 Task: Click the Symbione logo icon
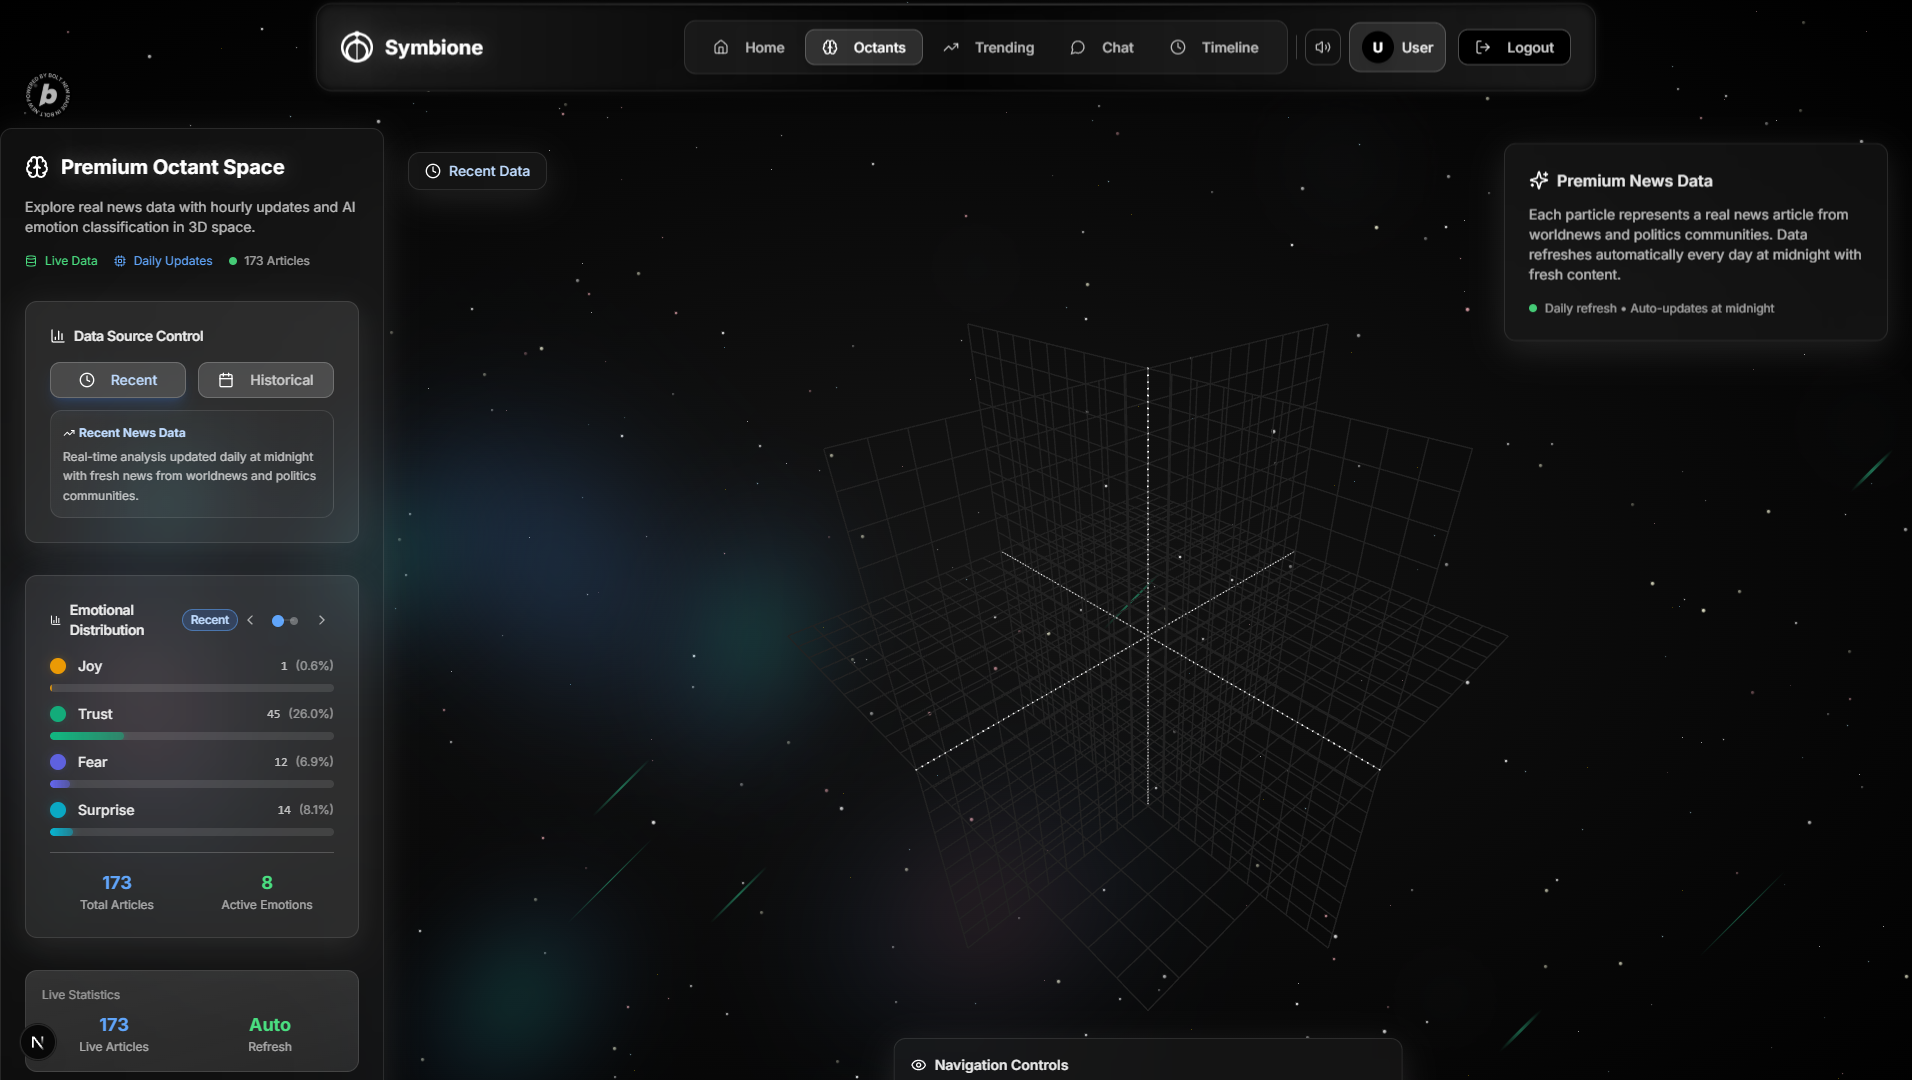[x=356, y=47]
